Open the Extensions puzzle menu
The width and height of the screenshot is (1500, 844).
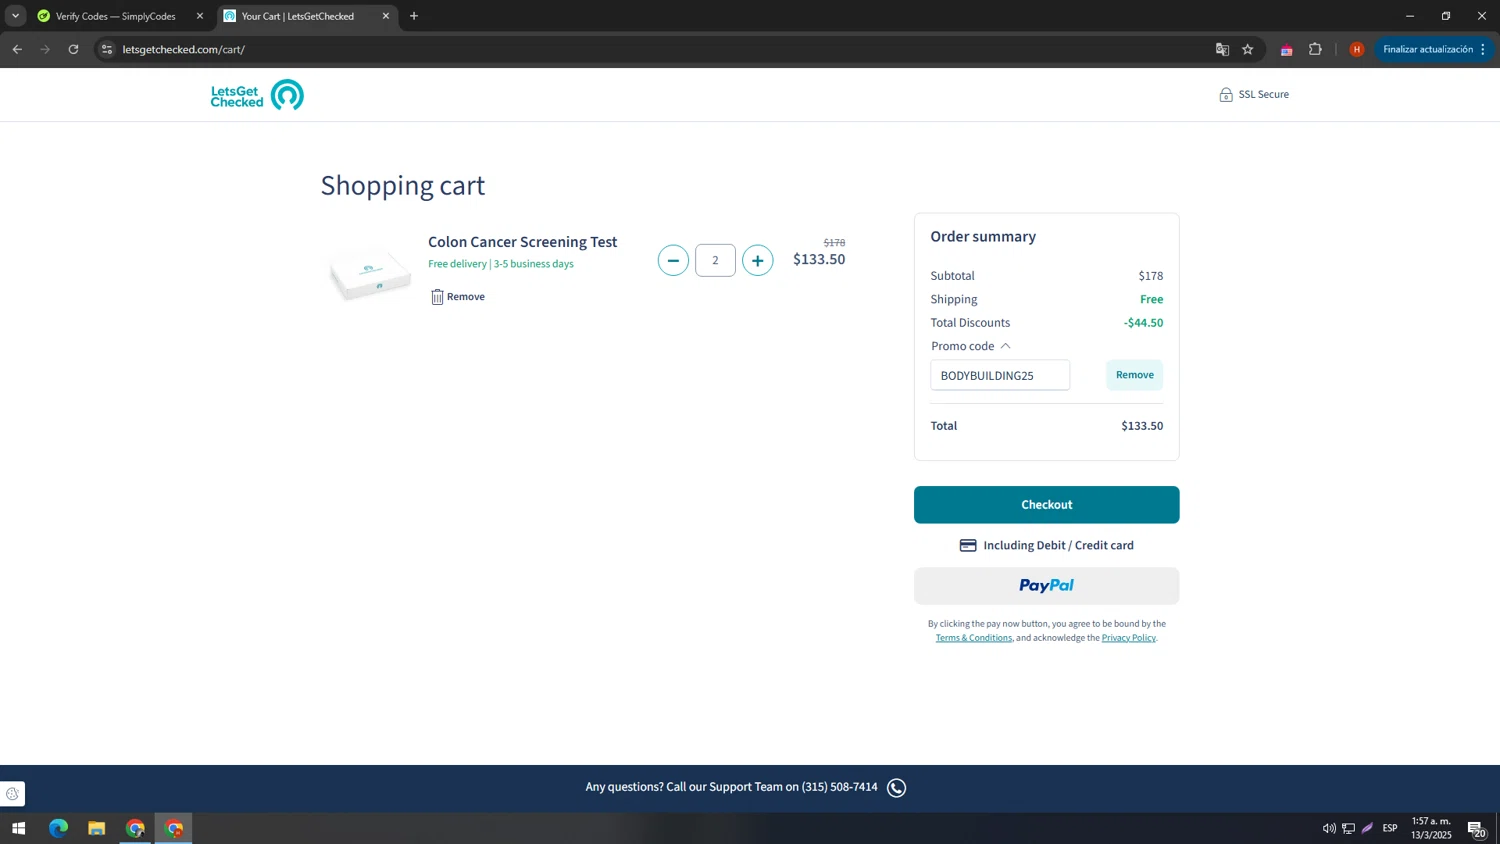1315,49
